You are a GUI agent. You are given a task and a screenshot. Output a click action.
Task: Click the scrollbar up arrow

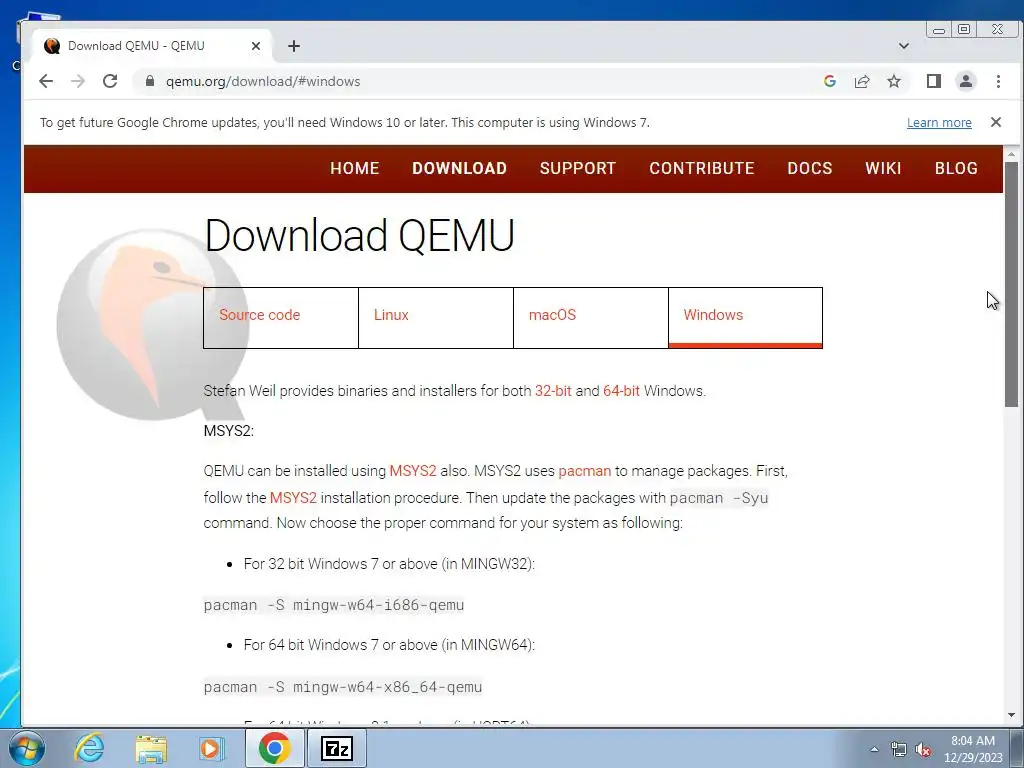[1012, 155]
